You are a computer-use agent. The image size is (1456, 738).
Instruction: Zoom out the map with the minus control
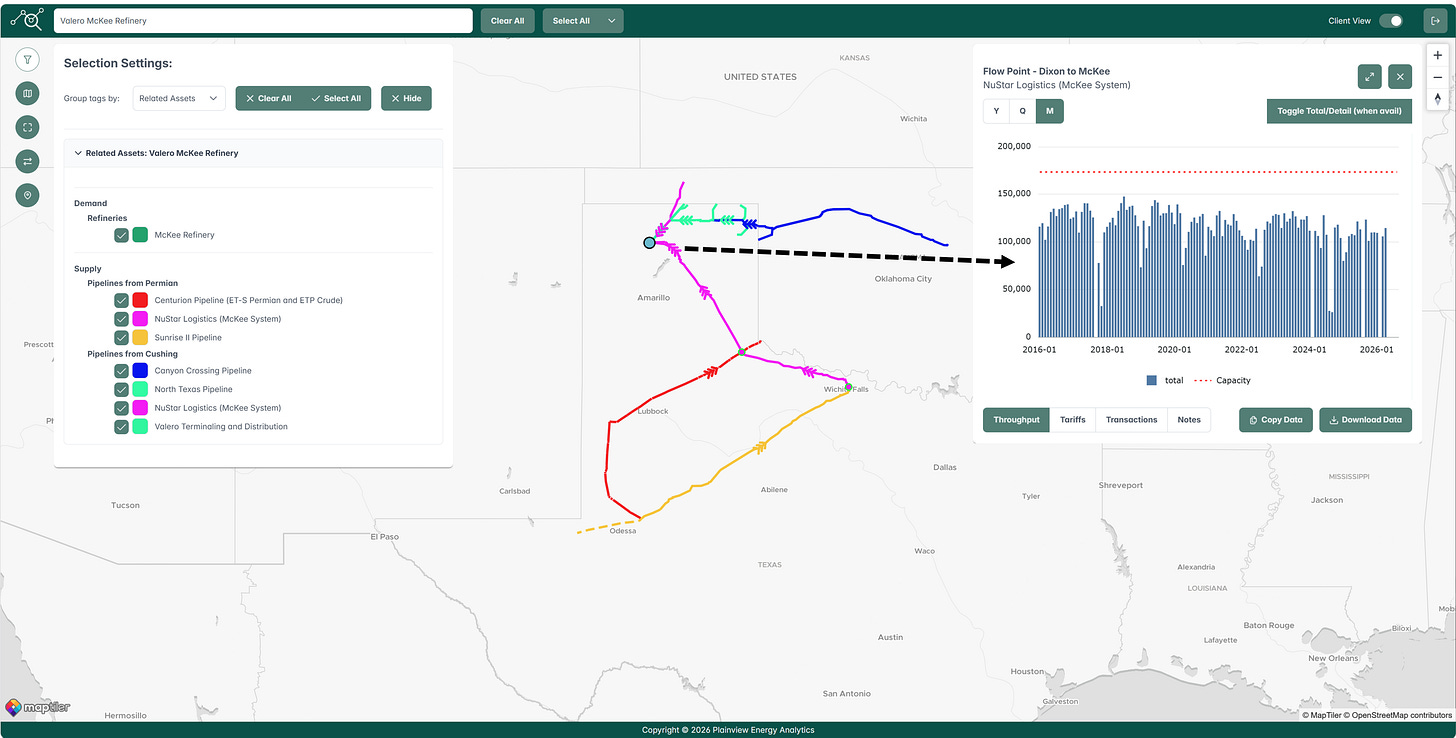coord(1438,77)
